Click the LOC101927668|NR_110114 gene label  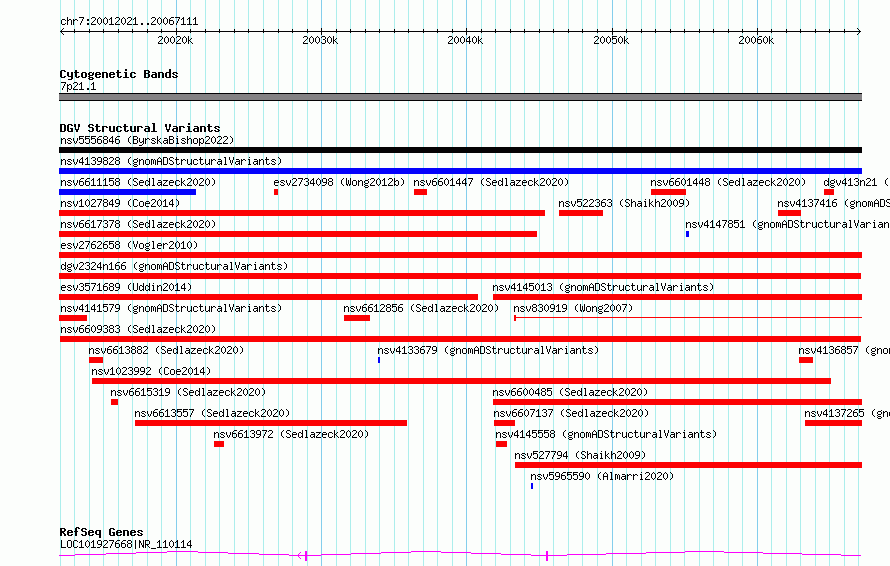click(126, 544)
